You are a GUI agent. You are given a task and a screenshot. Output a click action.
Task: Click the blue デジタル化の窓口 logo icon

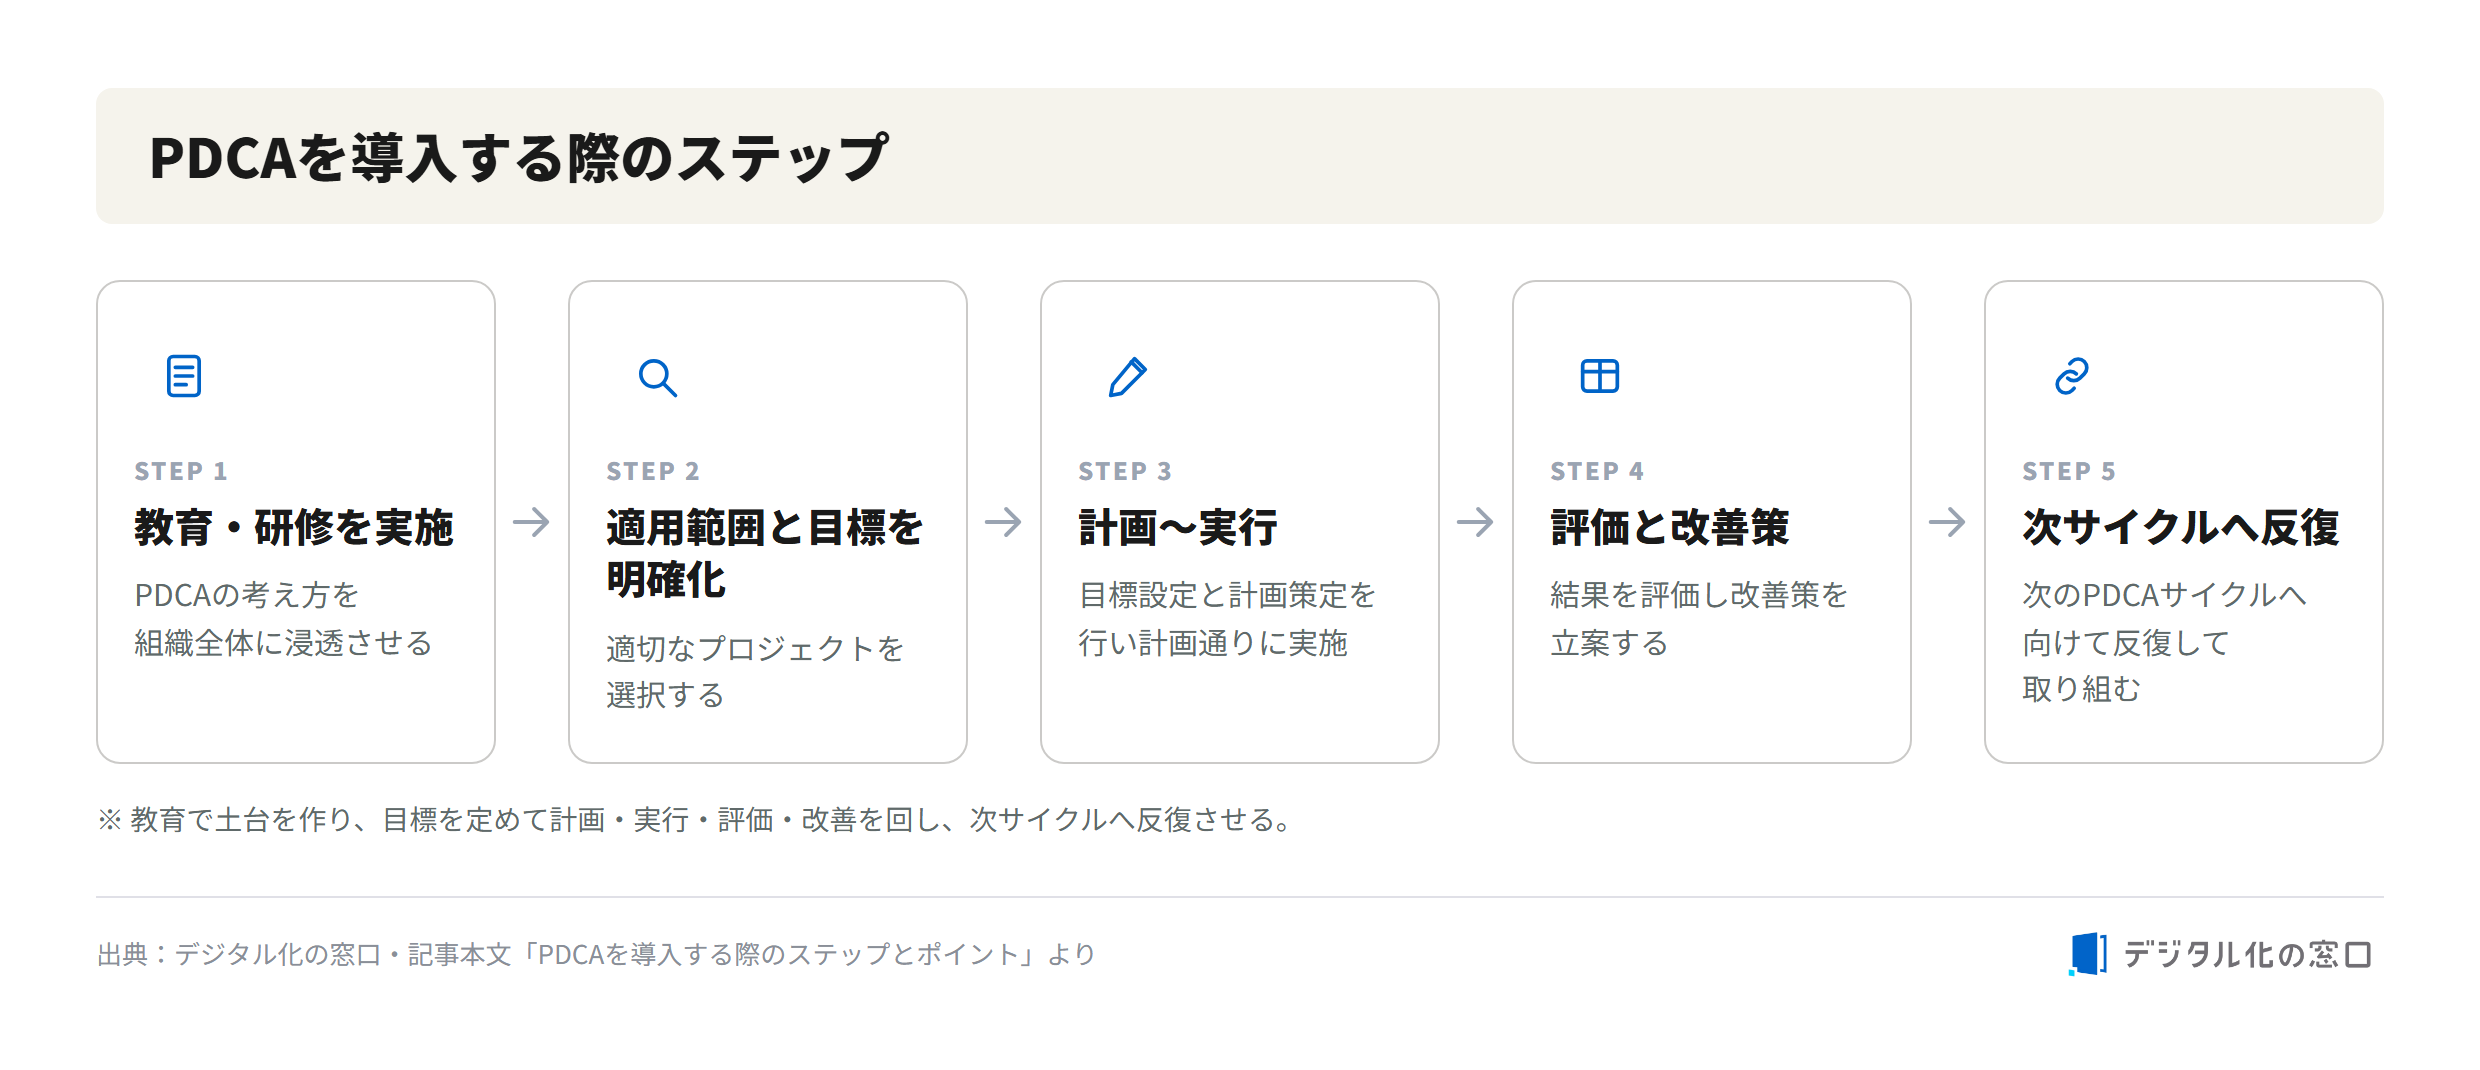(x=2087, y=953)
